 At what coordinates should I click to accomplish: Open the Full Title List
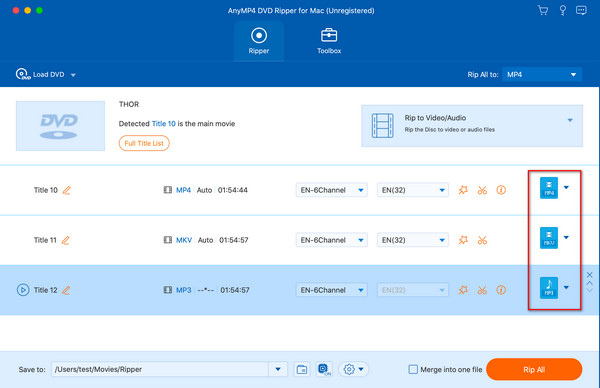(x=144, y=143)
